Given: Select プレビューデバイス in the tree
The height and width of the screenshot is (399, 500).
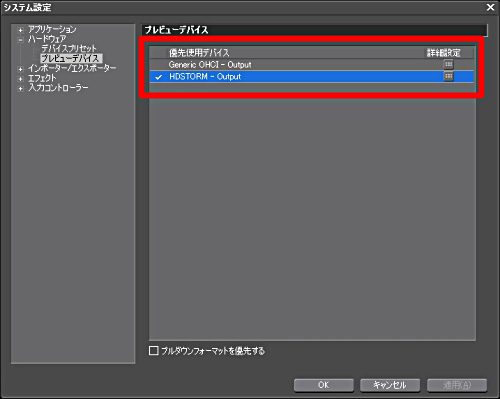Looking at the screenshot, I should pos(71,58).
